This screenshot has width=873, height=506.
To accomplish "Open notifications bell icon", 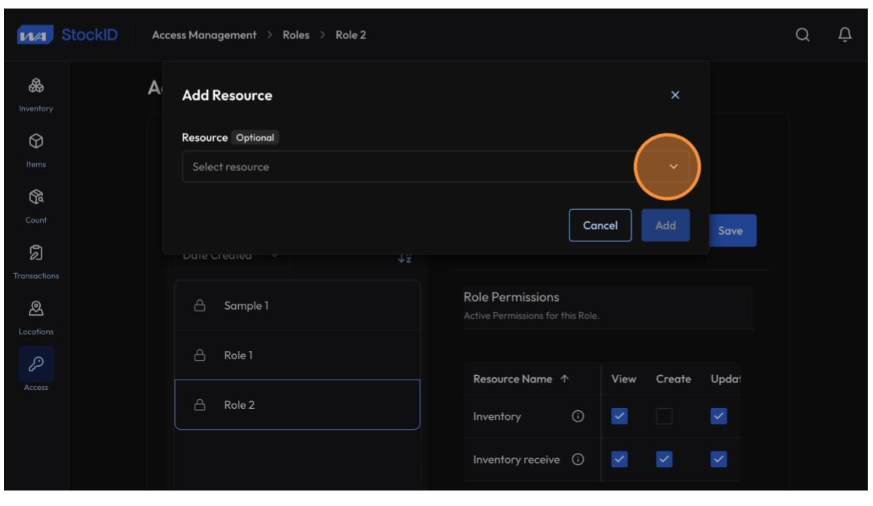I will (845, 35).
